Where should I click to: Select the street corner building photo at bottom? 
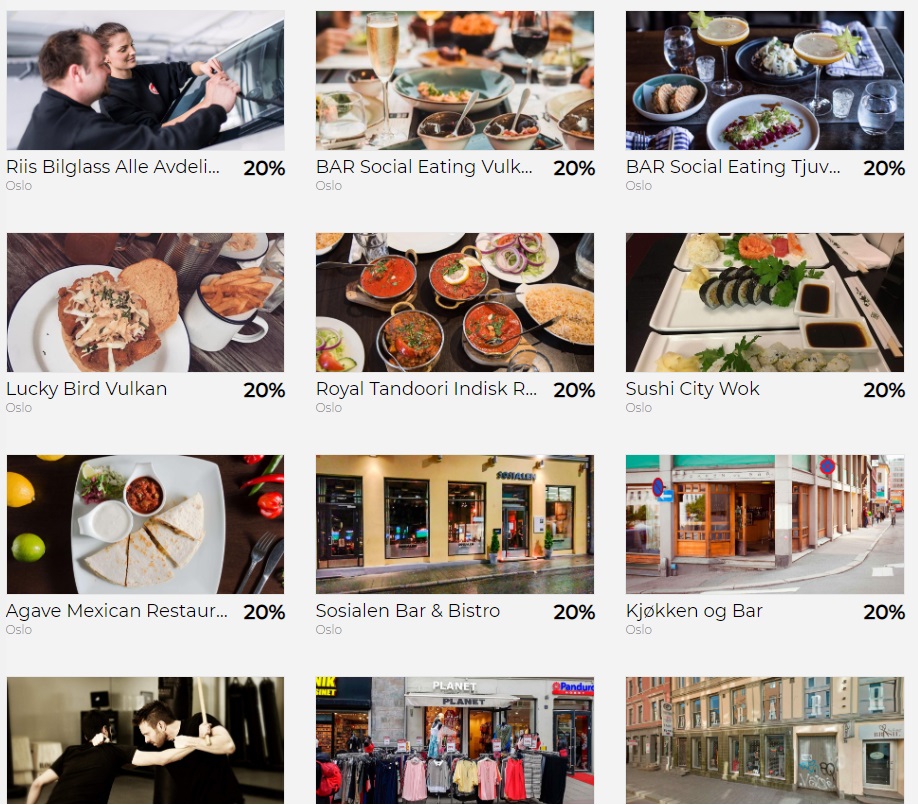[765, 741]
